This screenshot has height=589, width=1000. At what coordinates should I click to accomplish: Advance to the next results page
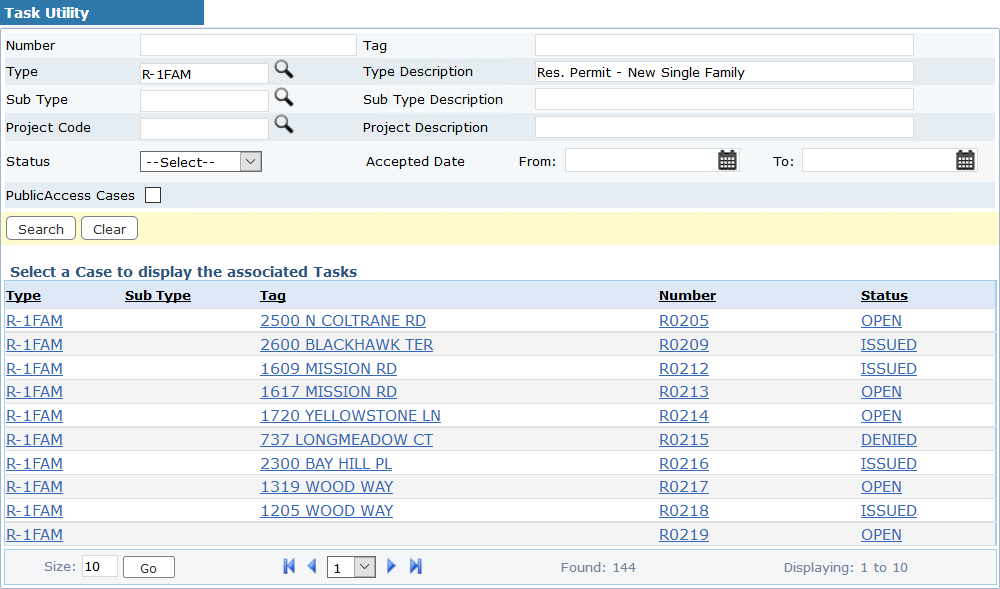coord(391,567)
